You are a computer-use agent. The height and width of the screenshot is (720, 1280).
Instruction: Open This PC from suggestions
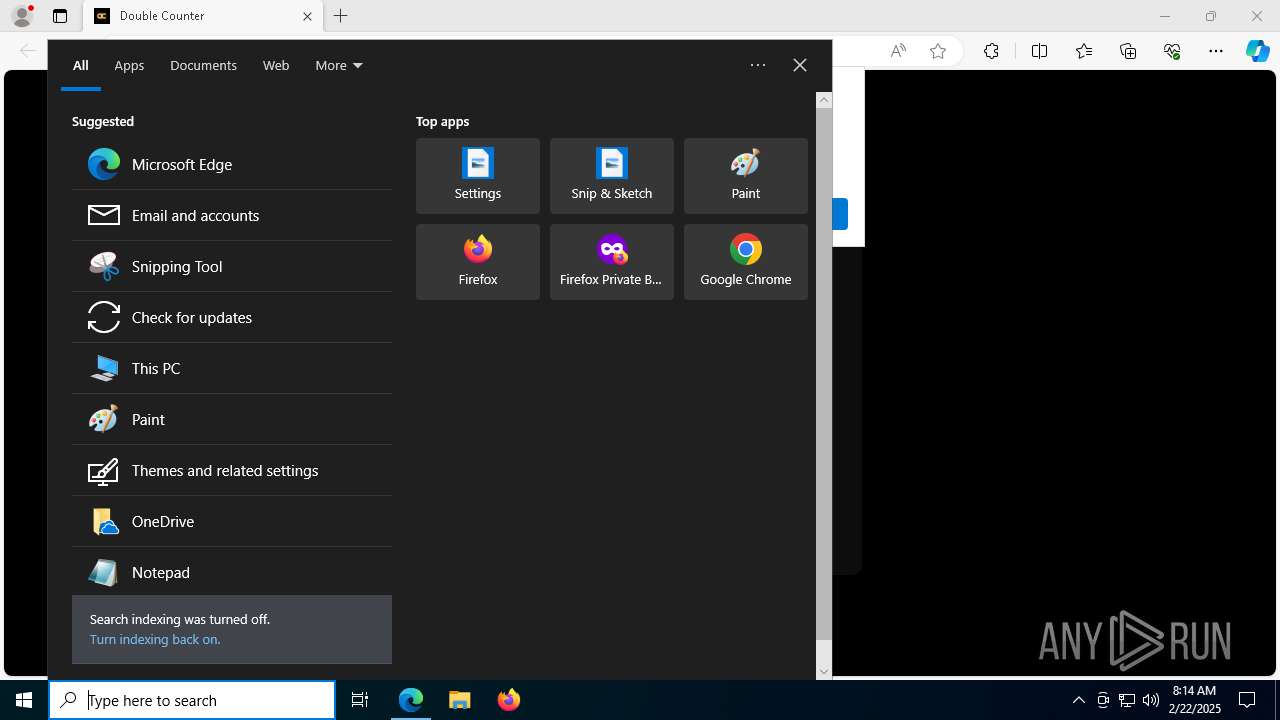tap(232, 368)
